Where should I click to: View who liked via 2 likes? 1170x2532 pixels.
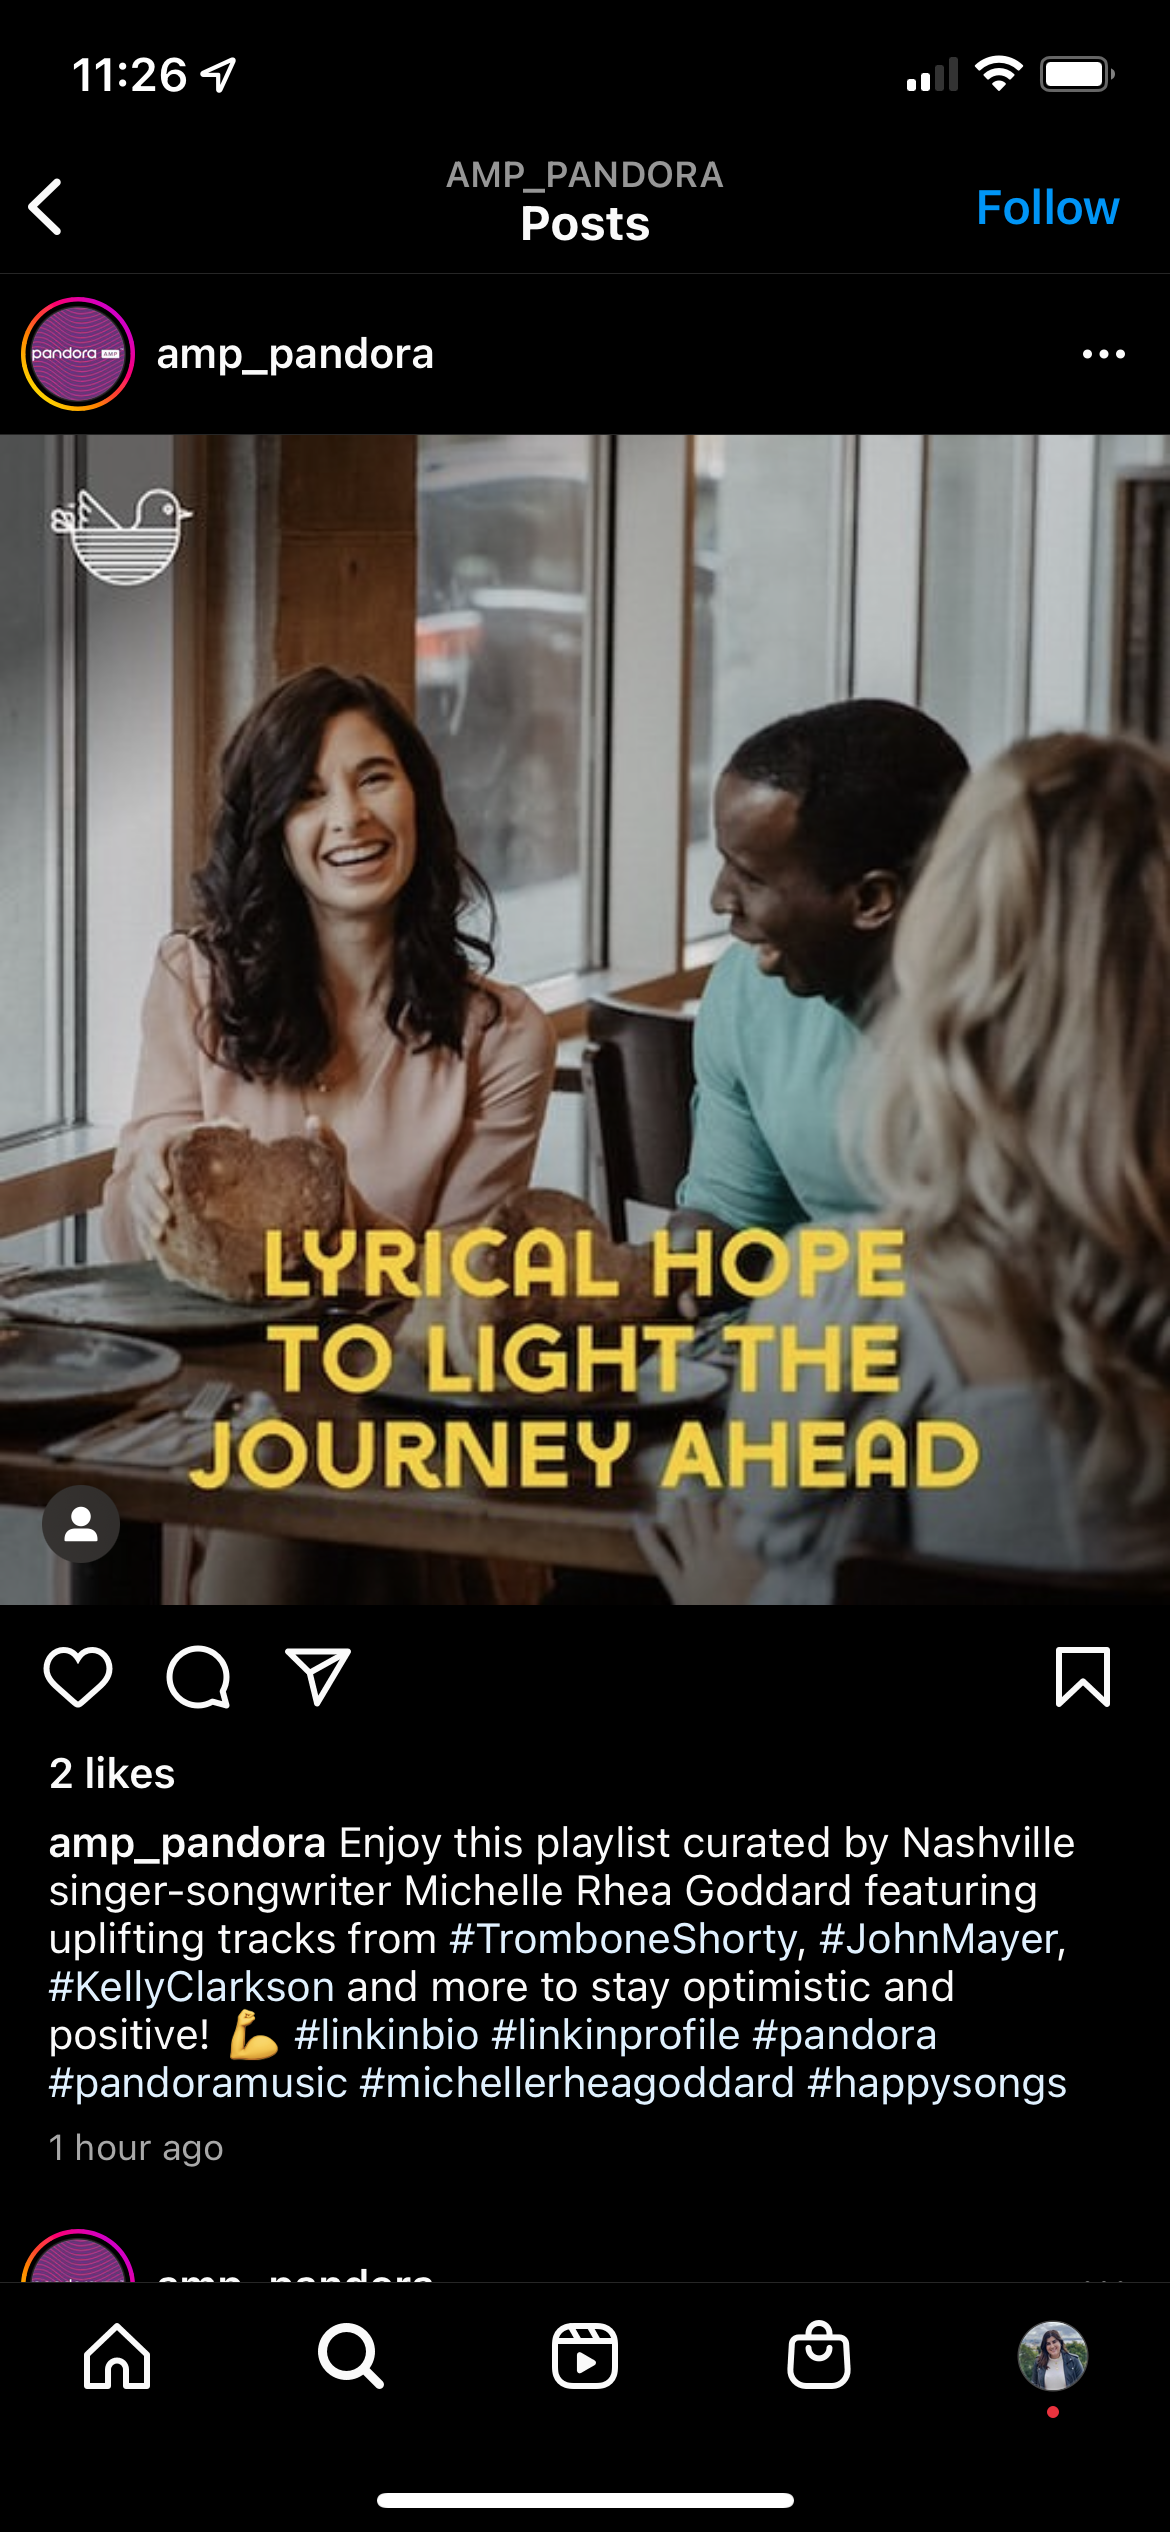click(112, 1774)
